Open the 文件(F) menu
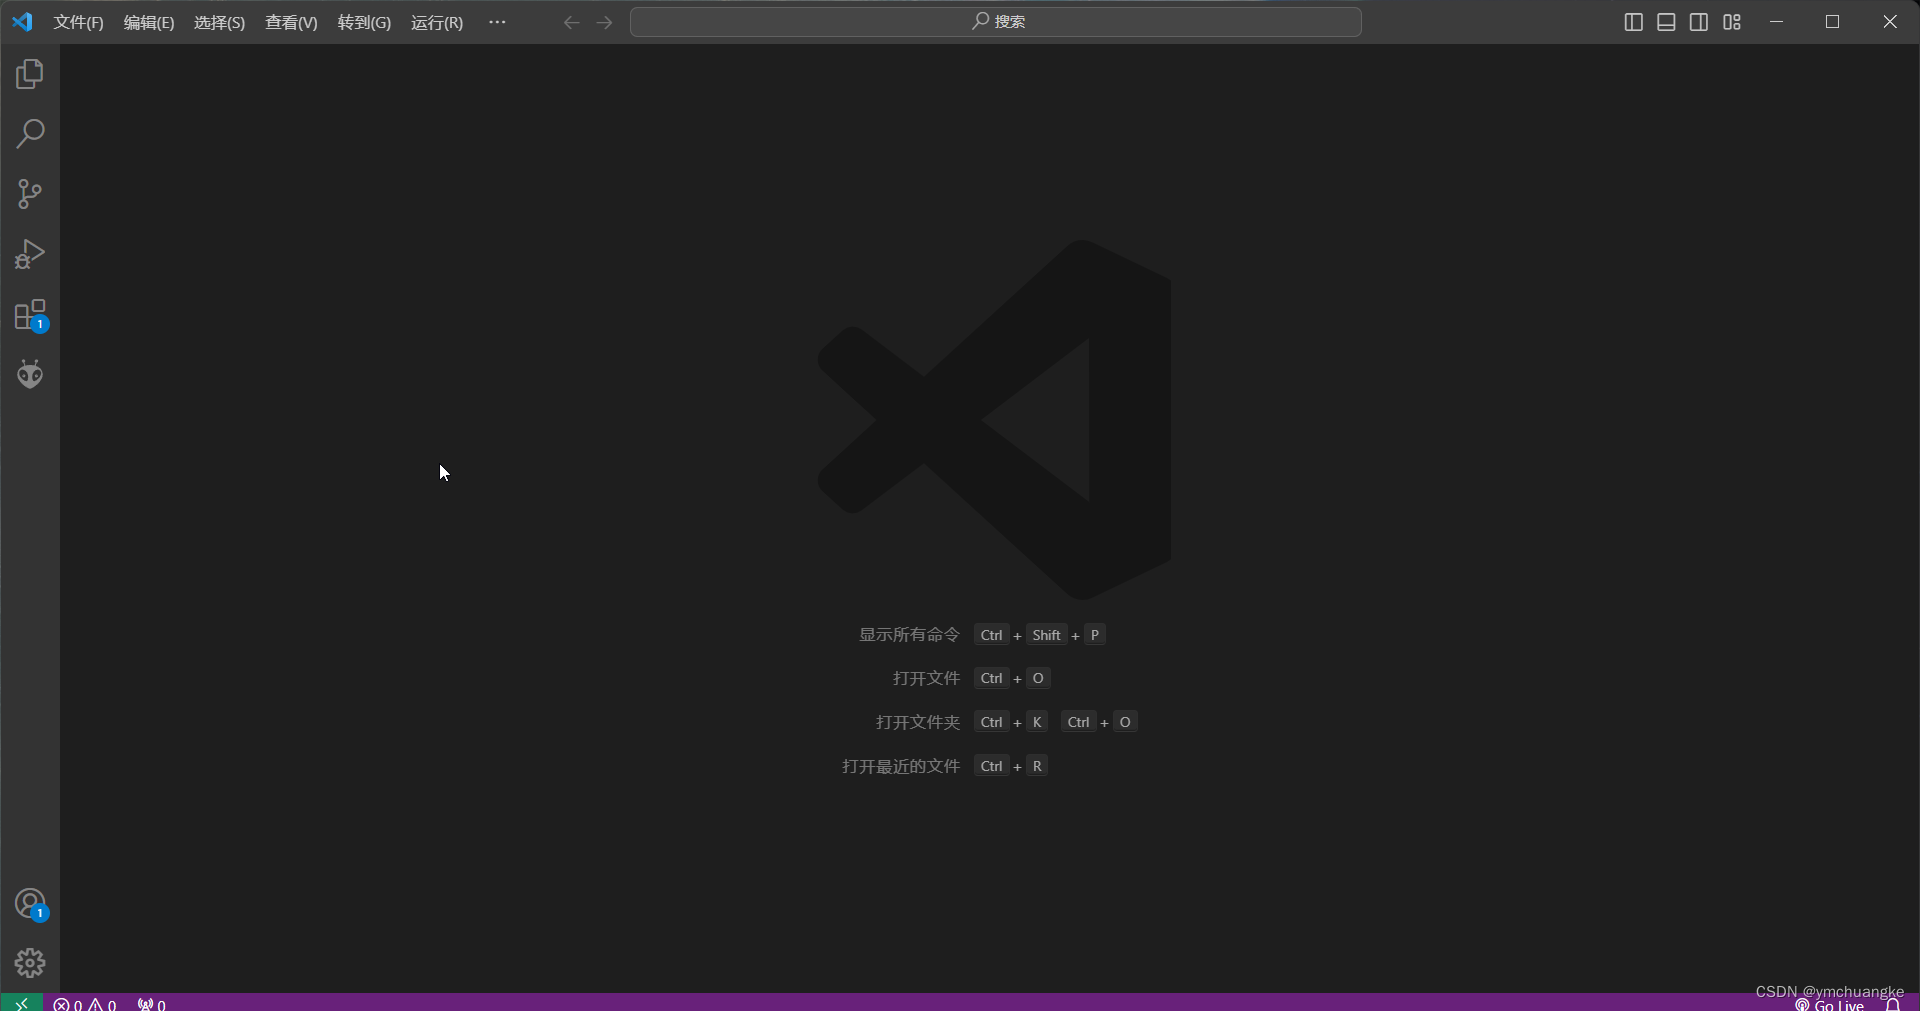The image size is (1920, 1011). [x=79, y=22]
